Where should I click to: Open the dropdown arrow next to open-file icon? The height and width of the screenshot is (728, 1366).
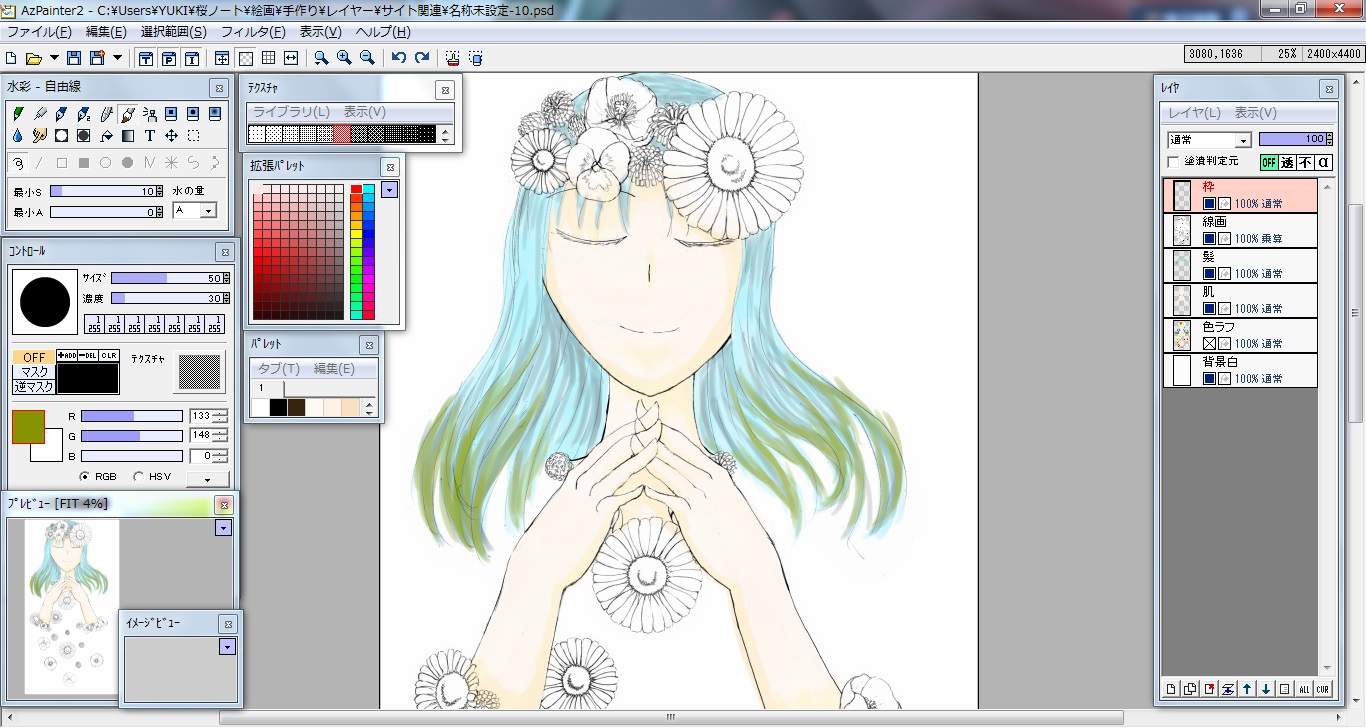54,58
